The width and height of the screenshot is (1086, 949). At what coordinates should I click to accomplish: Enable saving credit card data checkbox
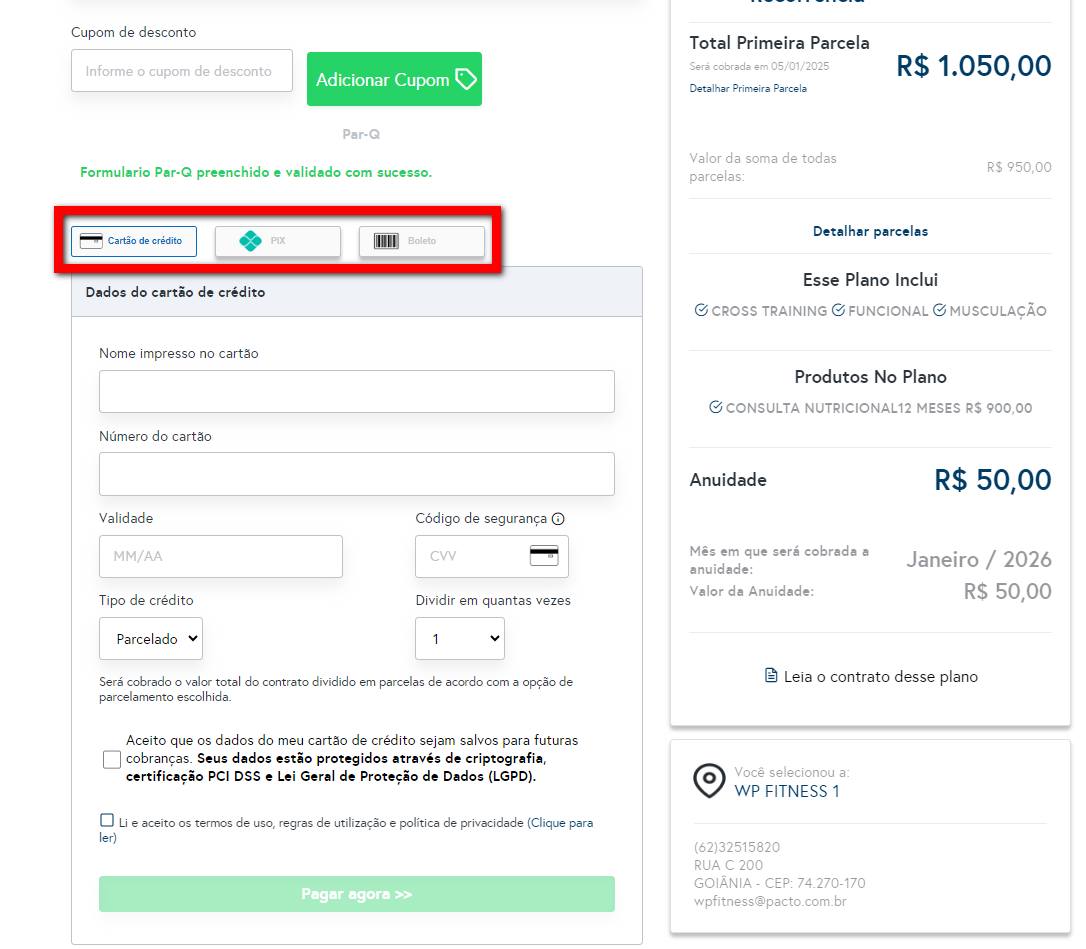pyautogui.click(x=112, y=759)
